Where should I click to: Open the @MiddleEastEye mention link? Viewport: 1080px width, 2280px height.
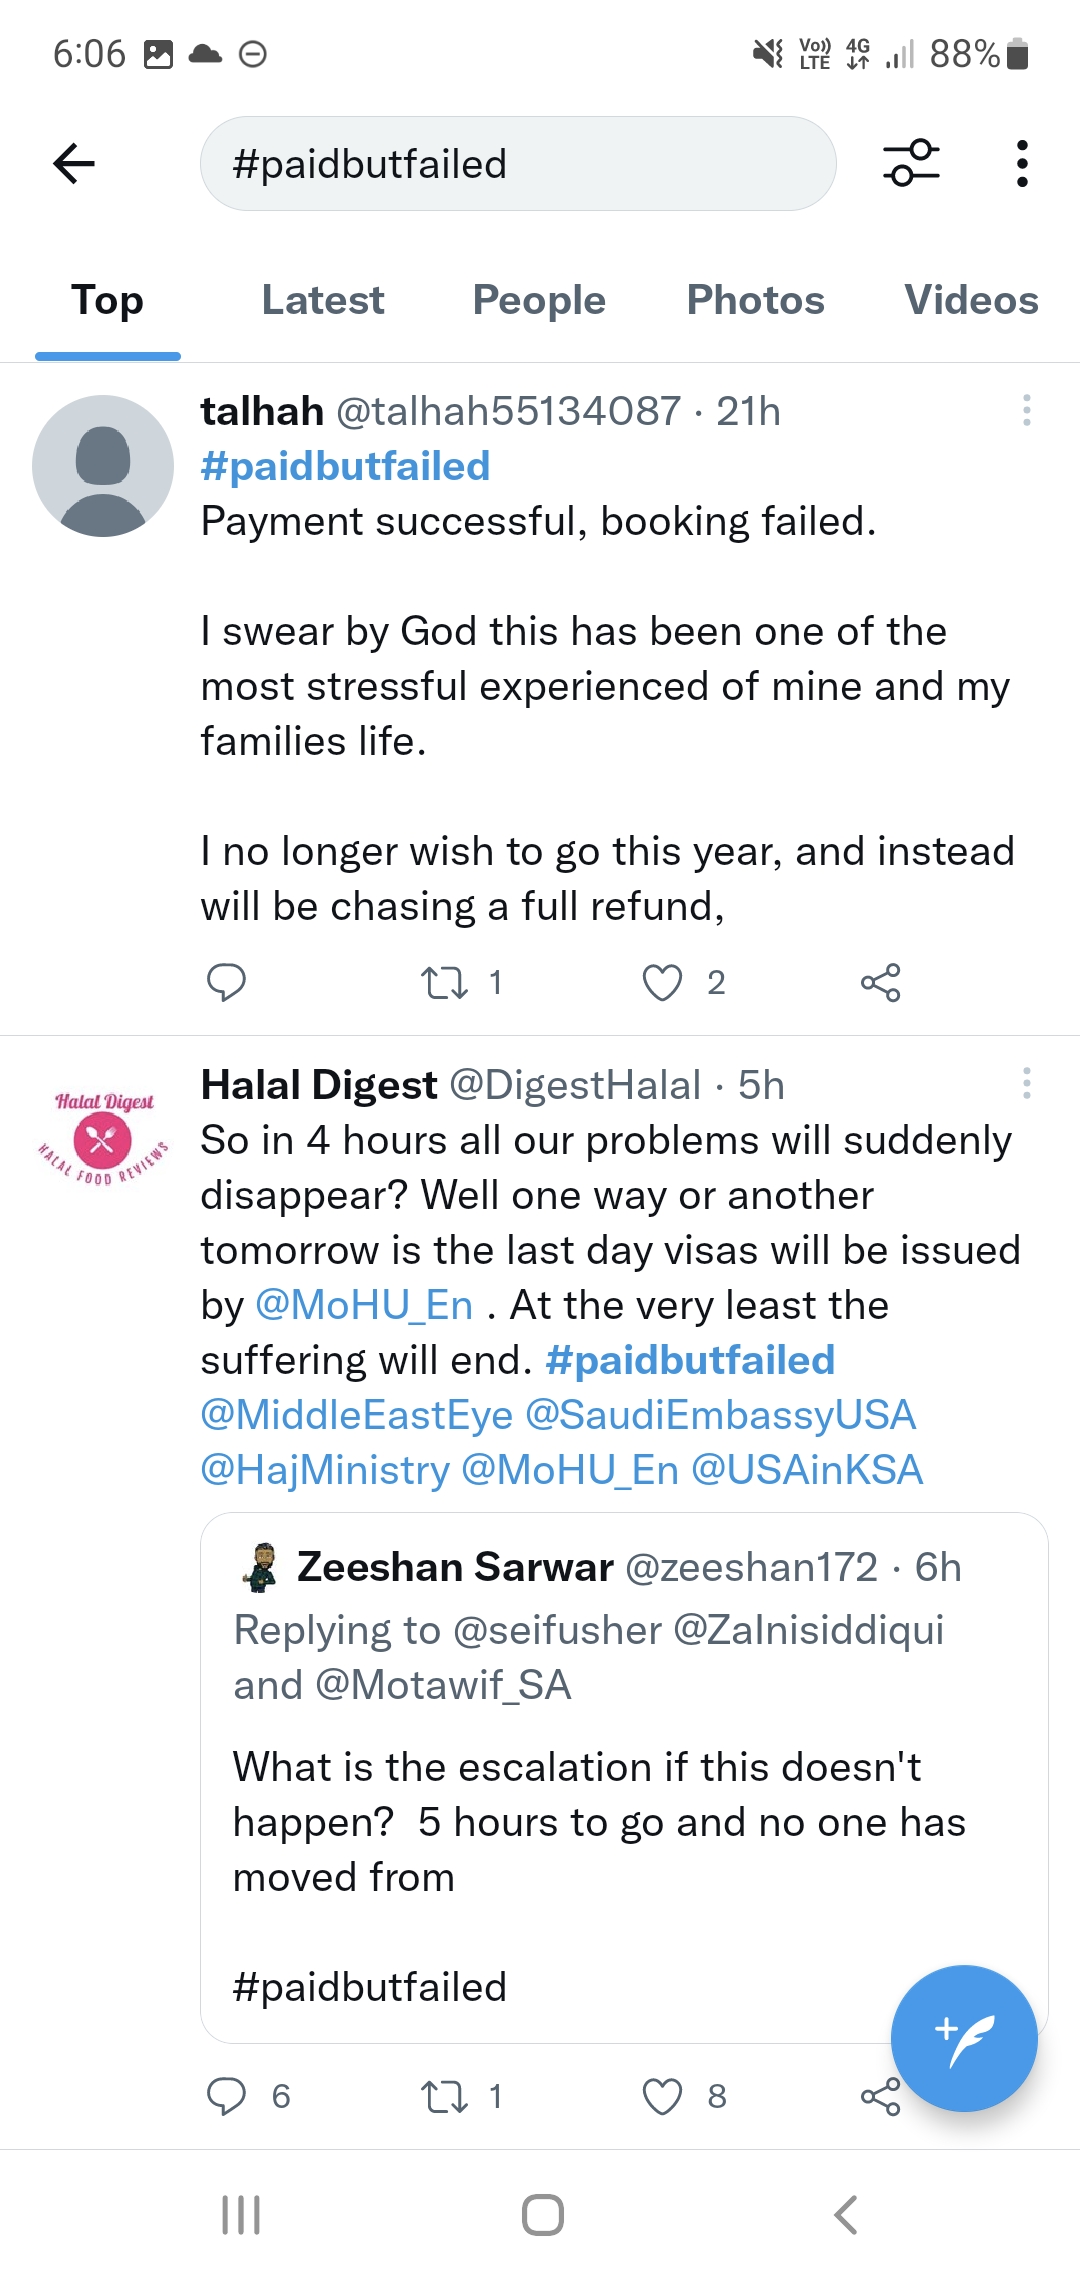pyautogui.click(x=357, y=1415)
